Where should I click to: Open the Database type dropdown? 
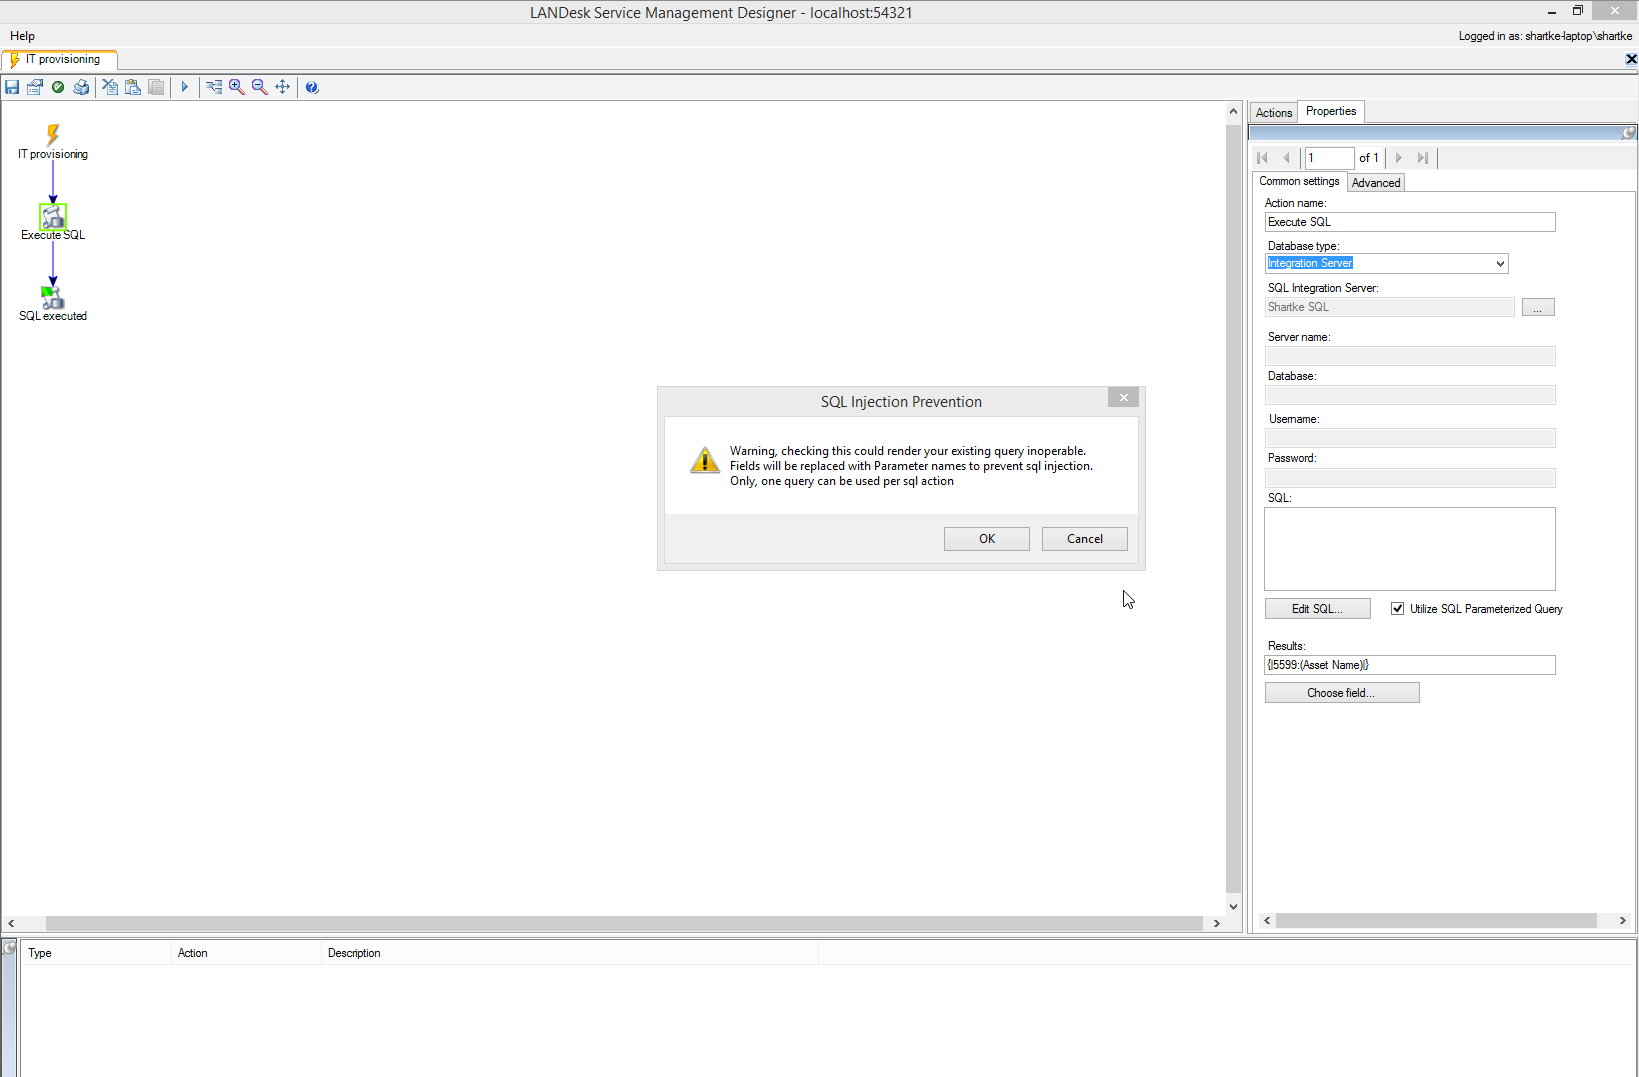coord(1499,263)
